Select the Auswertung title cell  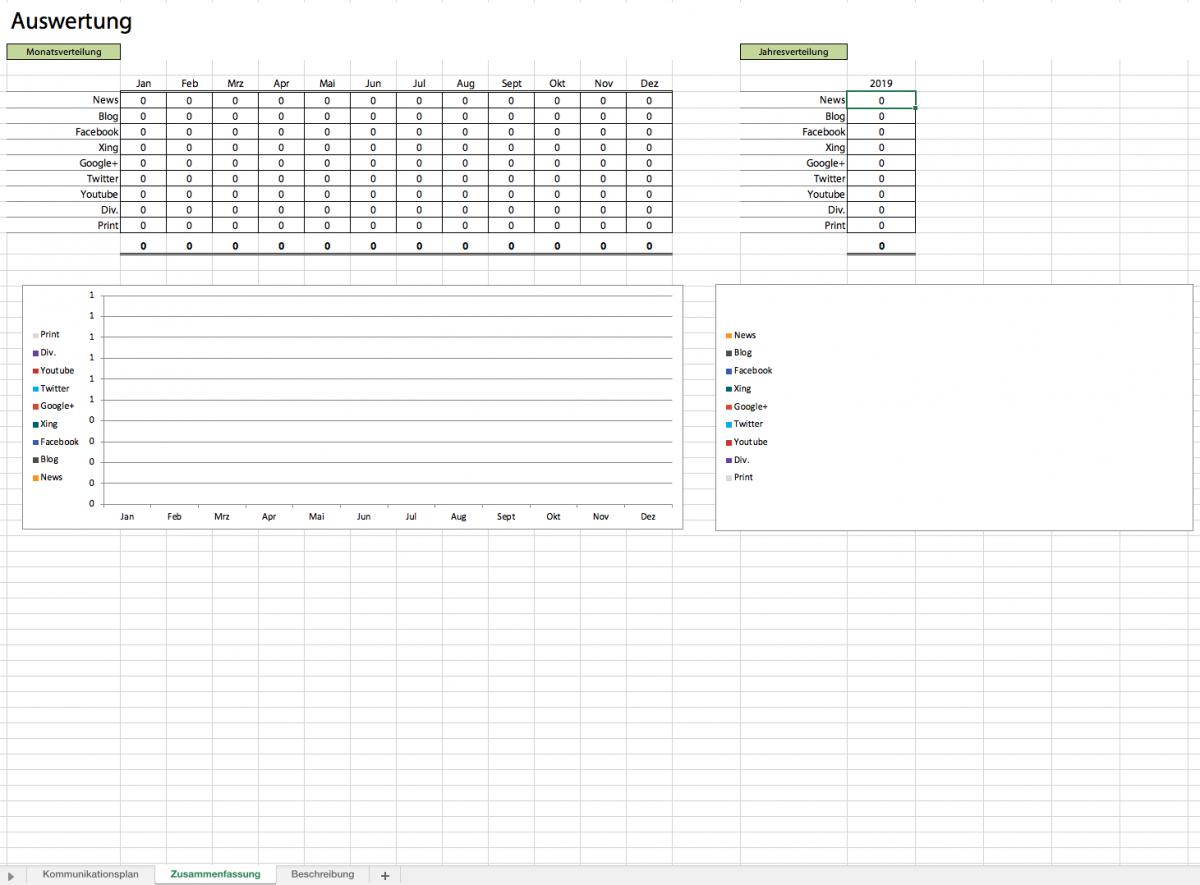click(x=71, y=21)
